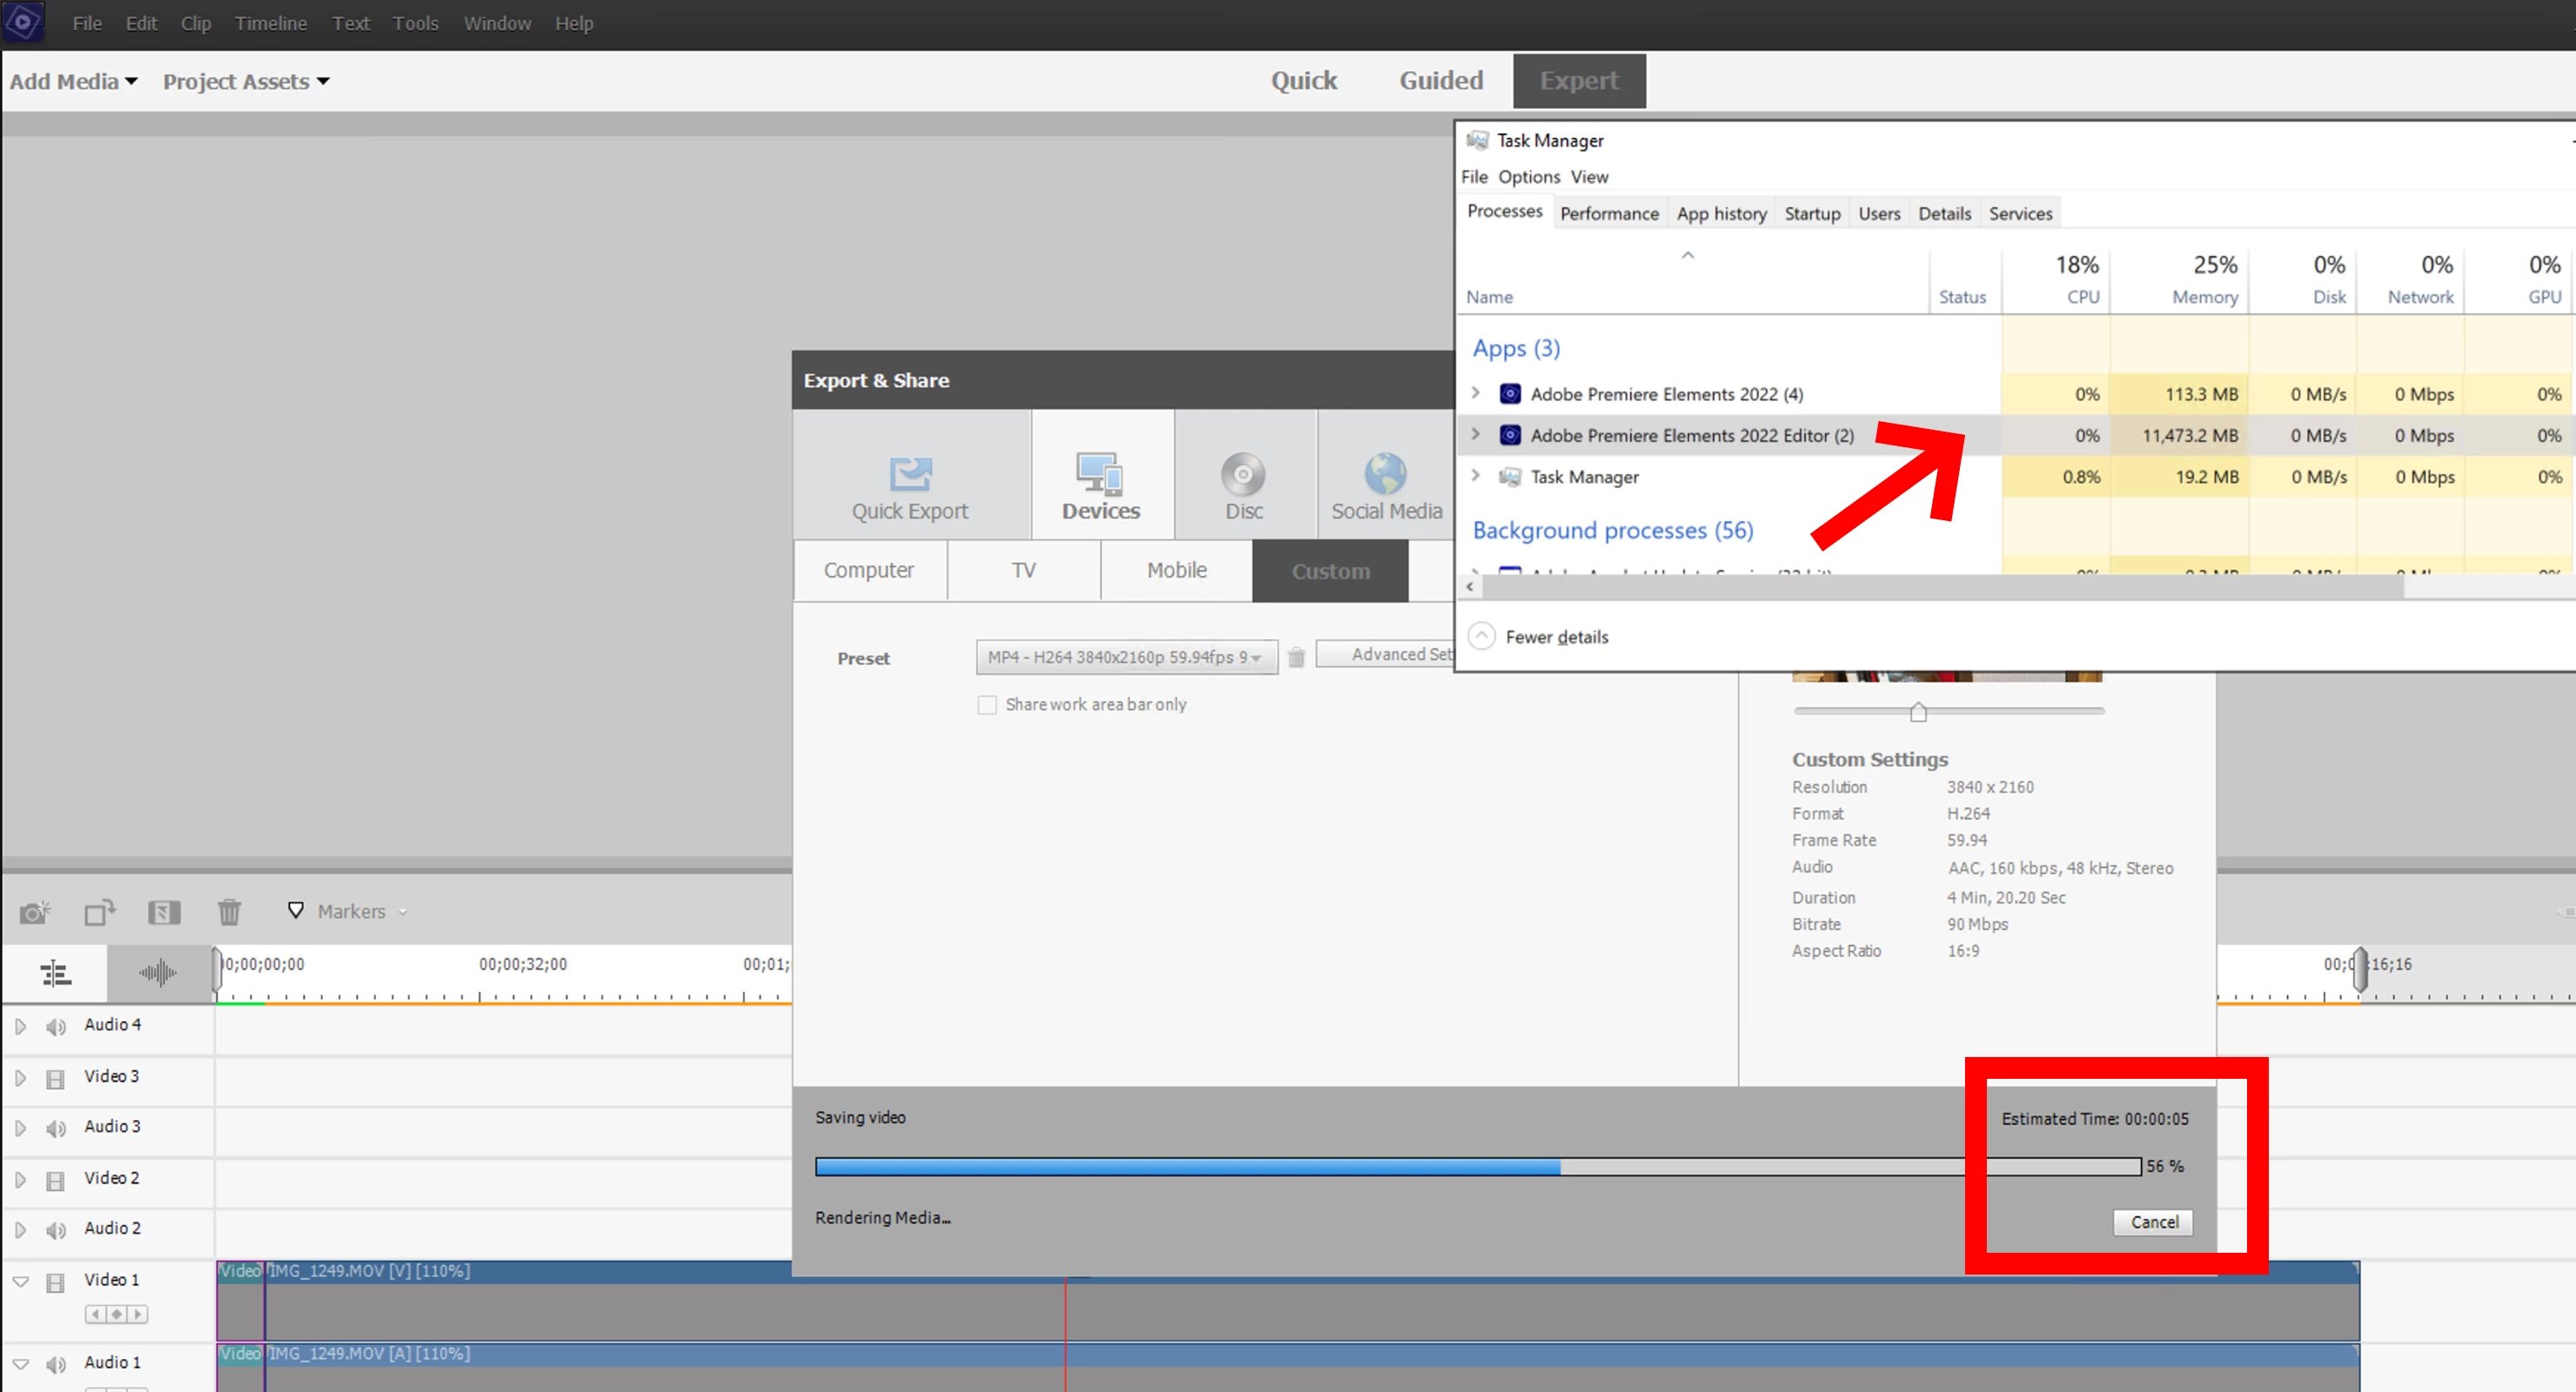Viewport: 2576px width, 1392px height.
Task: Click the rotate clip icon in timeline toolbar
Action: (x=99, y=912)
